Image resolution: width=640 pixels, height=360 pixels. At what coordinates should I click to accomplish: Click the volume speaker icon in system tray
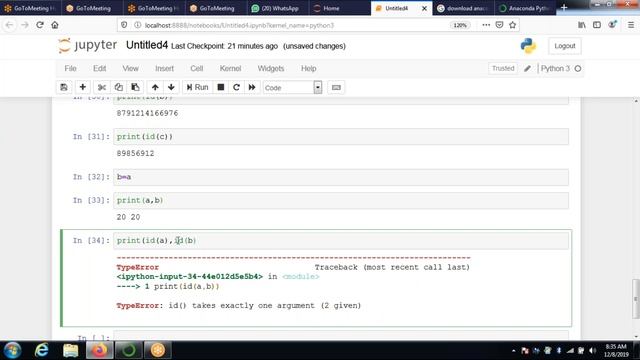pyautogui.click(x=592, y=351)
